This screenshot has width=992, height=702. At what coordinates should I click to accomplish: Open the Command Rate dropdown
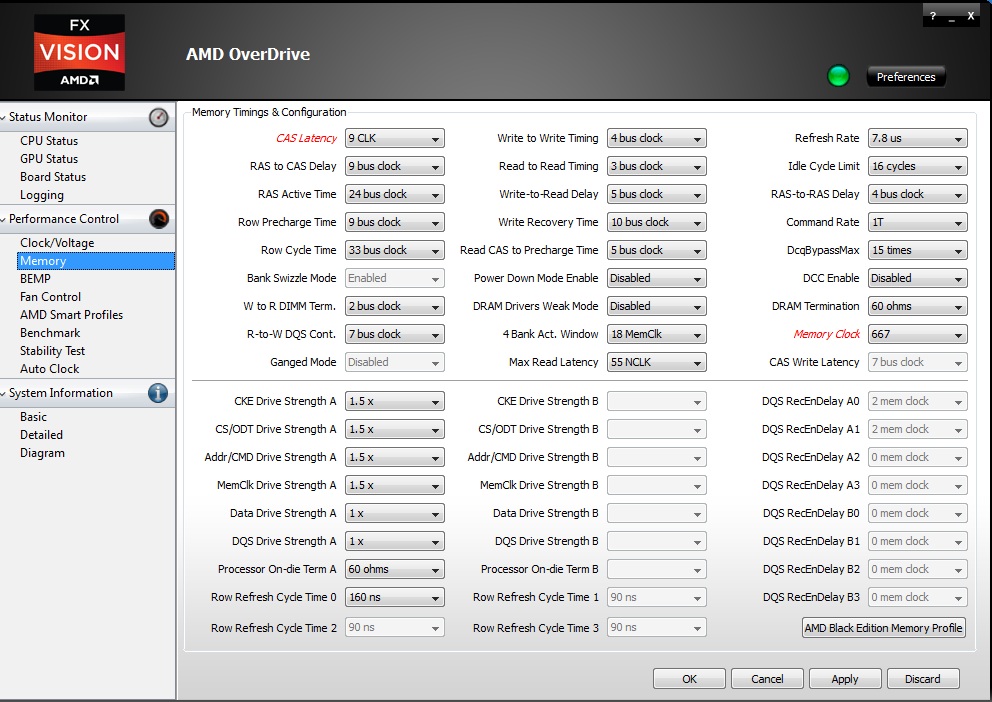pos(918,222)
